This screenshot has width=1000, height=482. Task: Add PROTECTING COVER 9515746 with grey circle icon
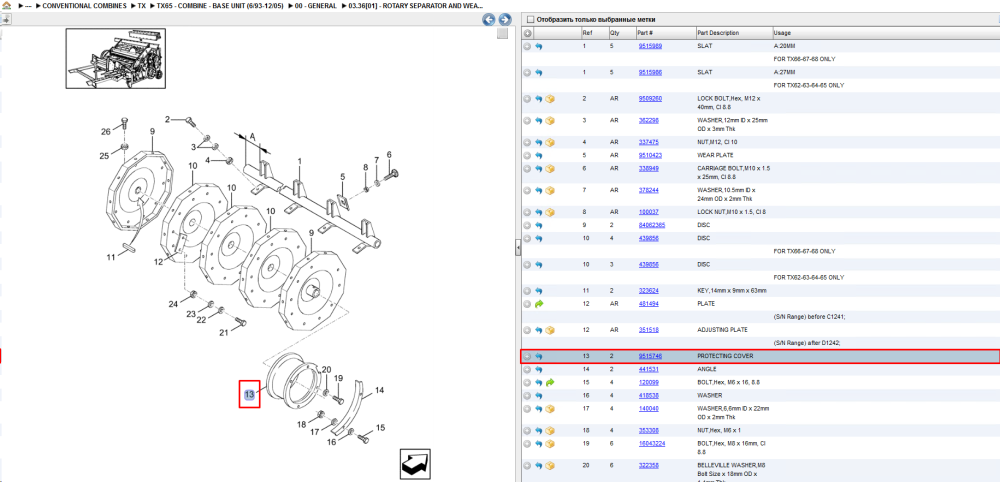[x=527, y=356]
